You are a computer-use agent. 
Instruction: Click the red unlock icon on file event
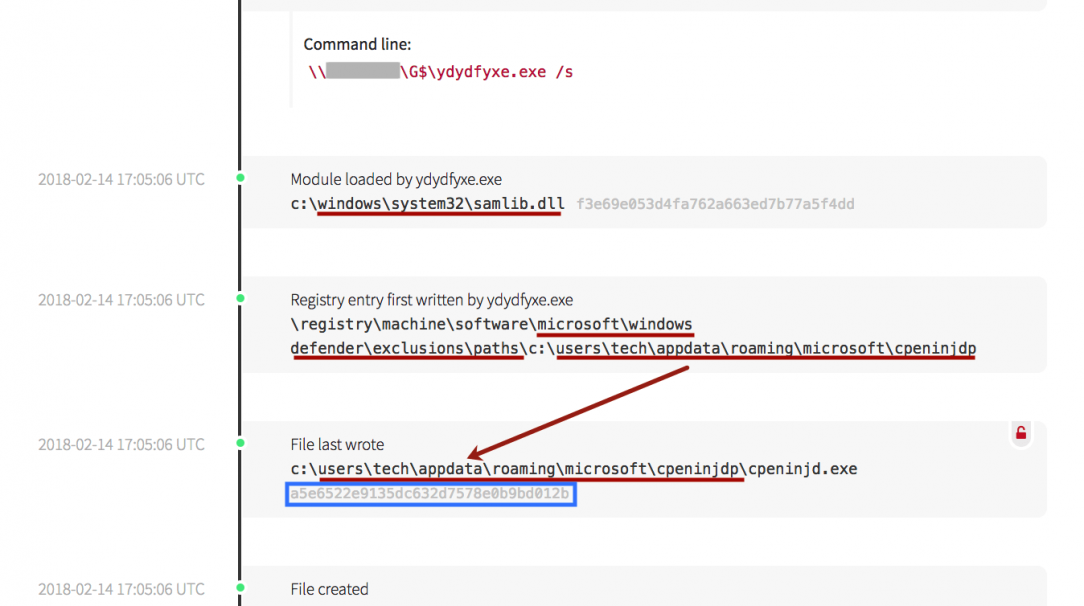[1020, 433]
